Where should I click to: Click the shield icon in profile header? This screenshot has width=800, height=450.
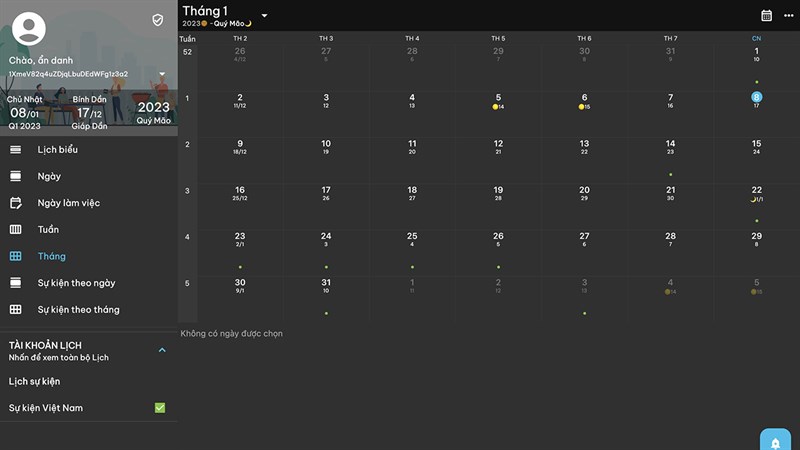point(157,20)
